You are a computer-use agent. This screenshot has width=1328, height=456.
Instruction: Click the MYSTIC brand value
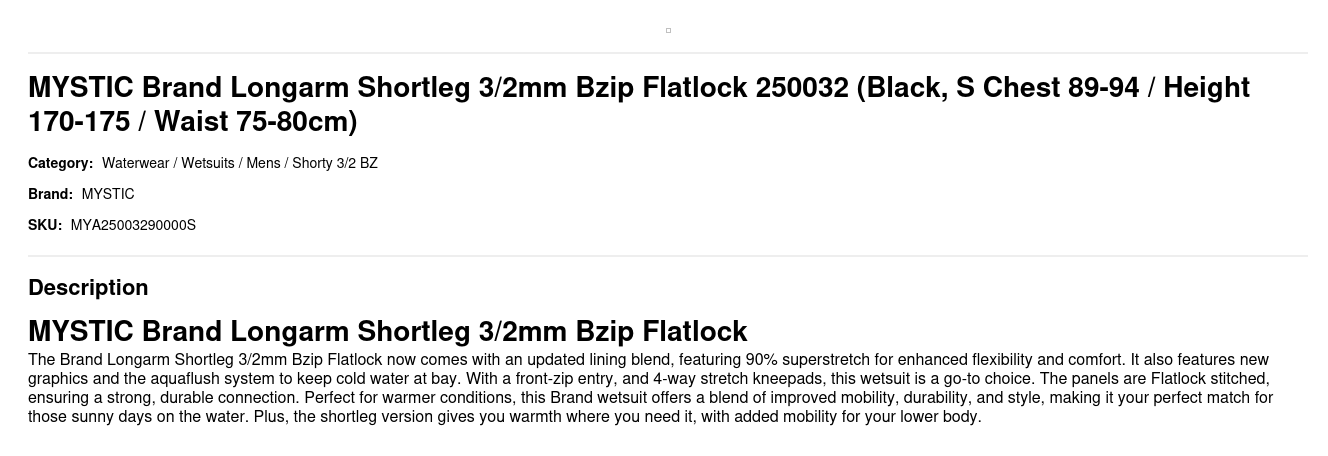pos(108,194)
